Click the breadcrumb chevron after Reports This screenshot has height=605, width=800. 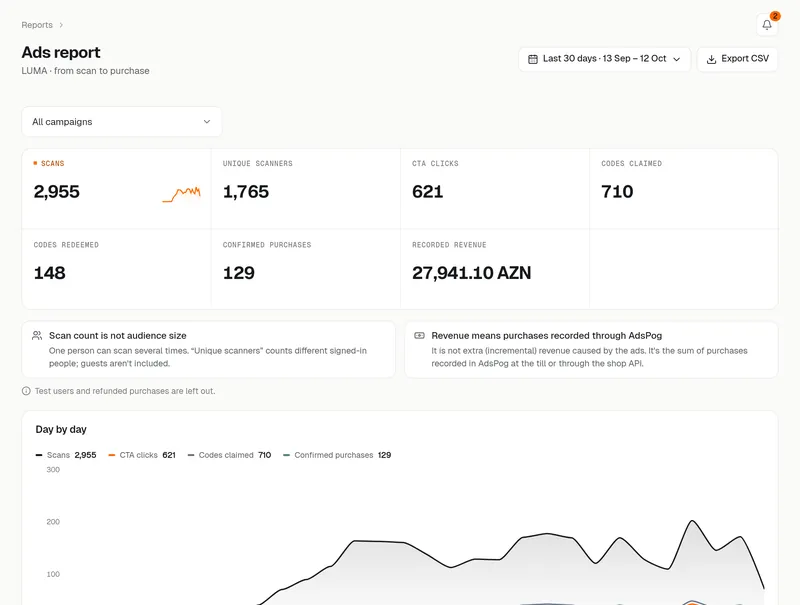(x=61, y=25)
